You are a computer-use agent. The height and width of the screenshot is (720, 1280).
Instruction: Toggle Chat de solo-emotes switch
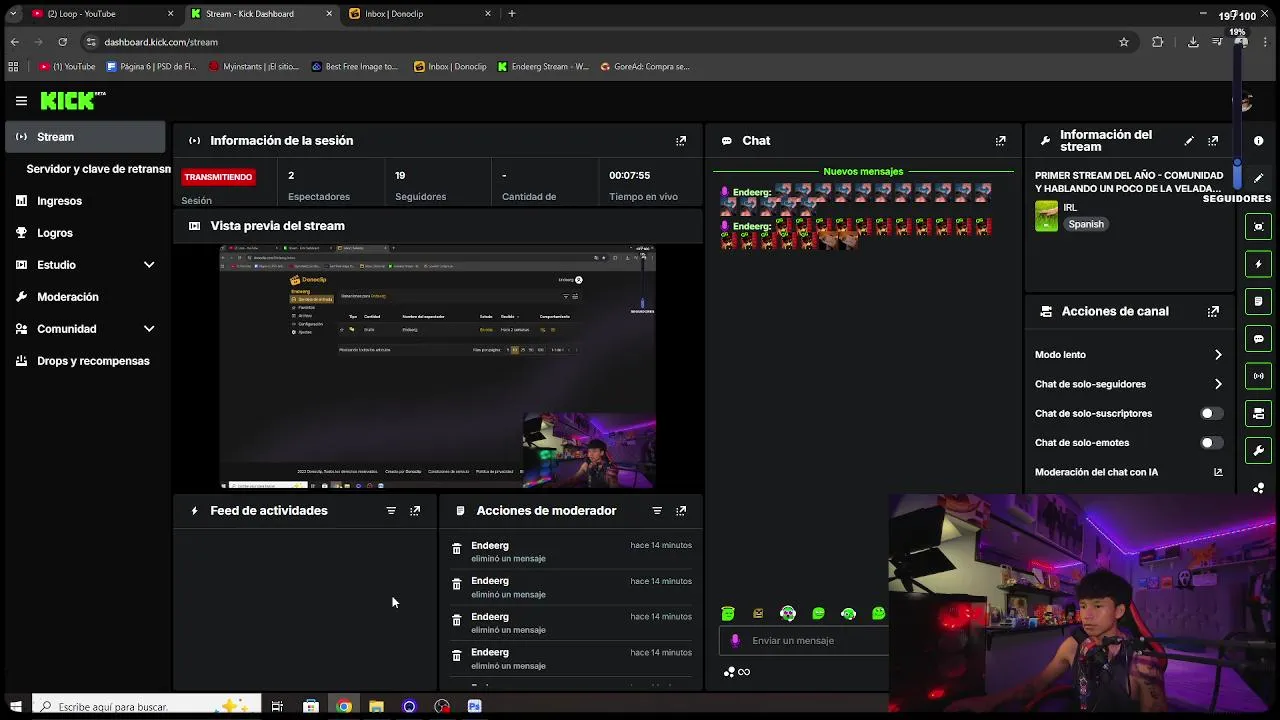[1211, 443]
